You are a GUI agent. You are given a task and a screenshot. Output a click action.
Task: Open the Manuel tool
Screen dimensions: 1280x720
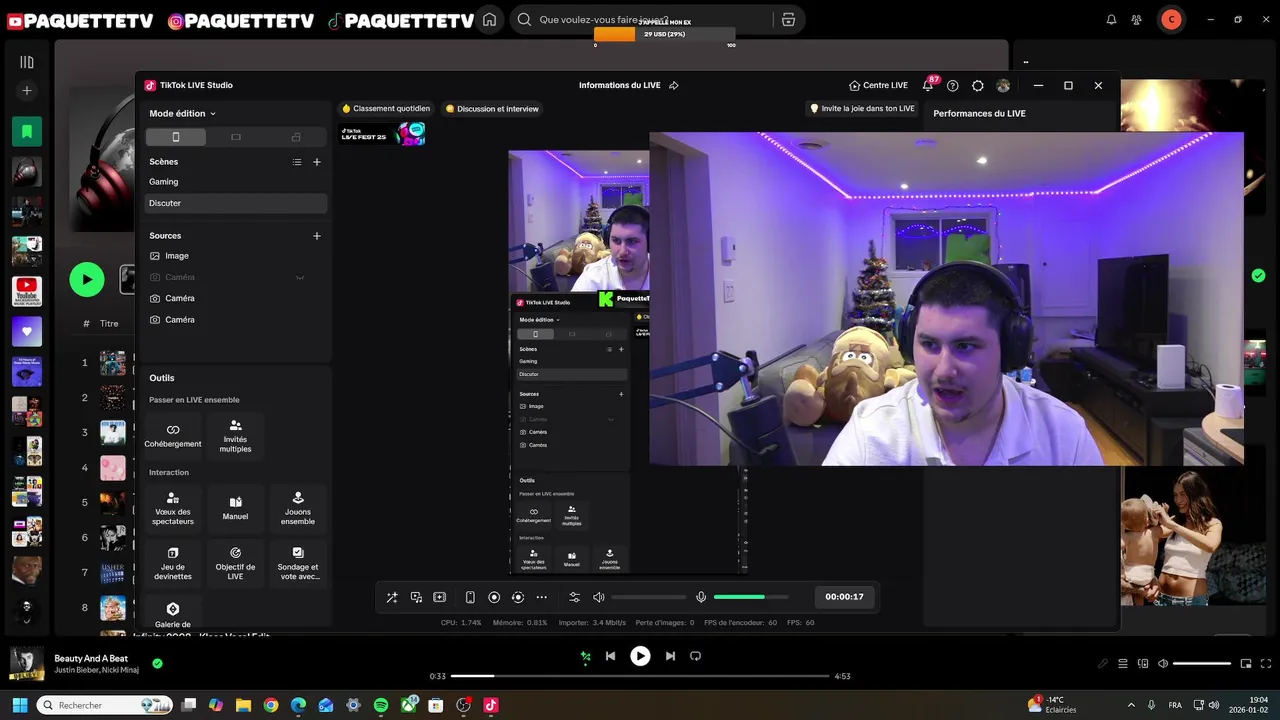pyautogui.click(x=236, y=508)
